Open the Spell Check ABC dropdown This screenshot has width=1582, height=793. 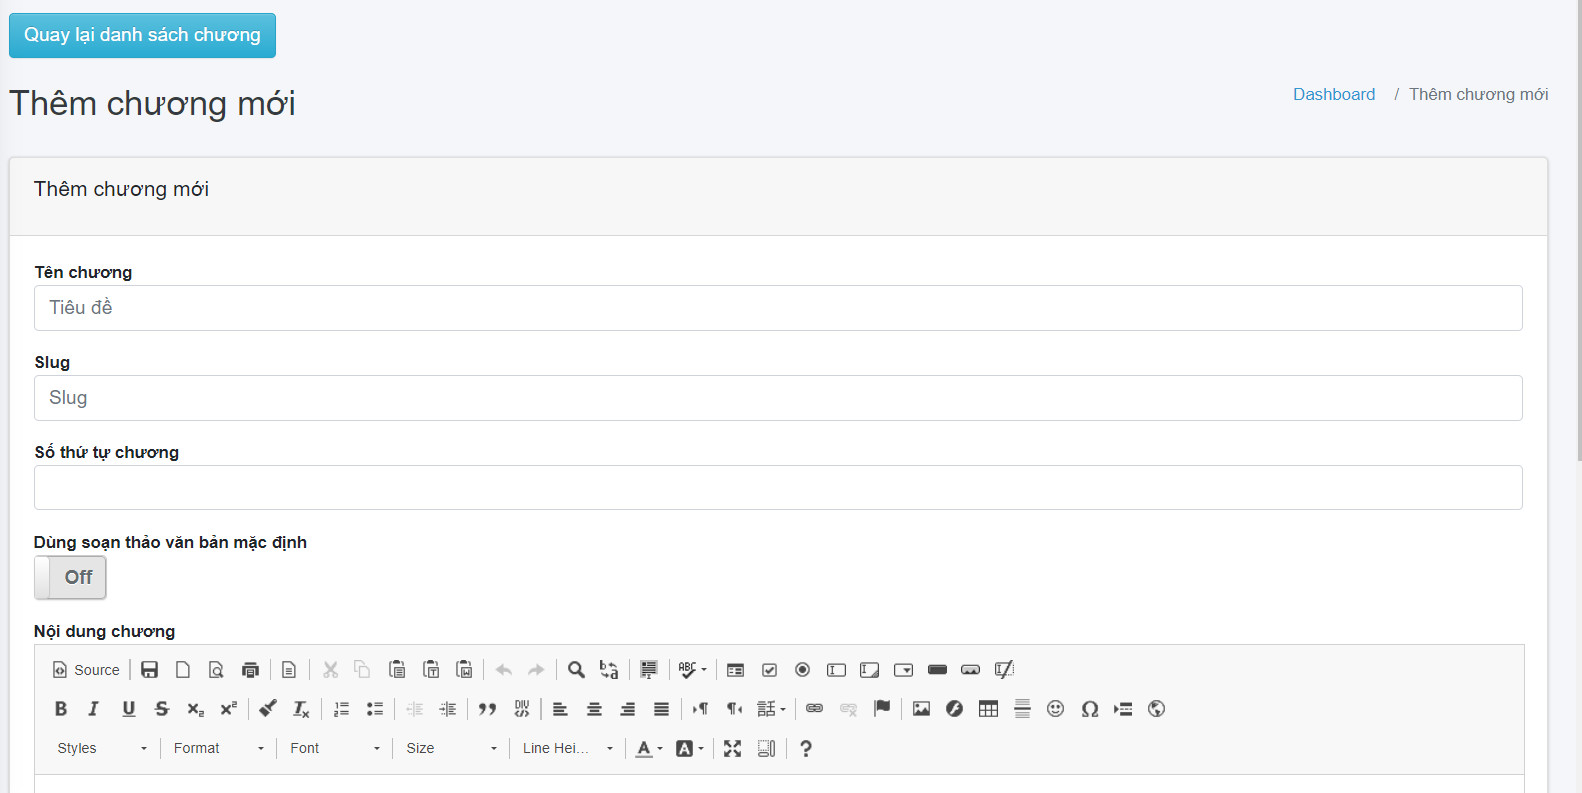pos(692,670)
